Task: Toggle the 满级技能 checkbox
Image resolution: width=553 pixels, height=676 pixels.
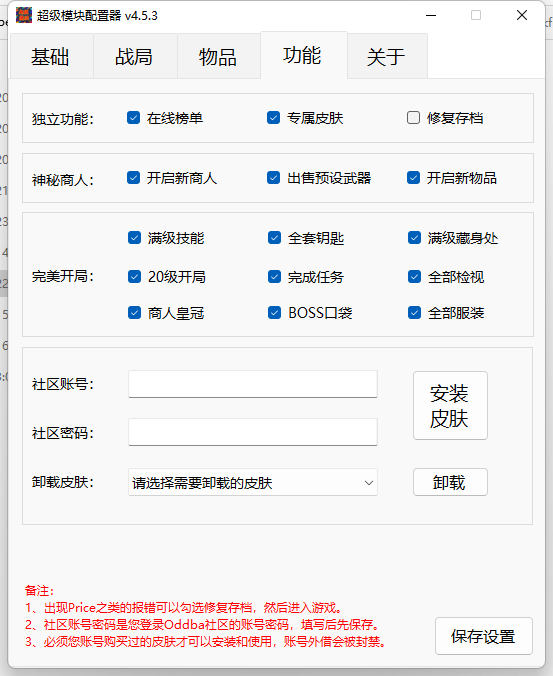Action: [x=134, y=238]
